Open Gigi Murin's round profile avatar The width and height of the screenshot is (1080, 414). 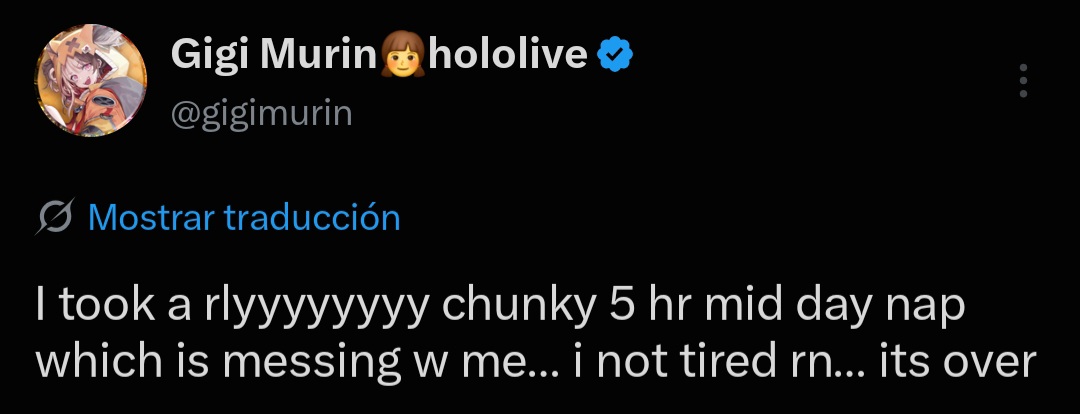point(91,80)
